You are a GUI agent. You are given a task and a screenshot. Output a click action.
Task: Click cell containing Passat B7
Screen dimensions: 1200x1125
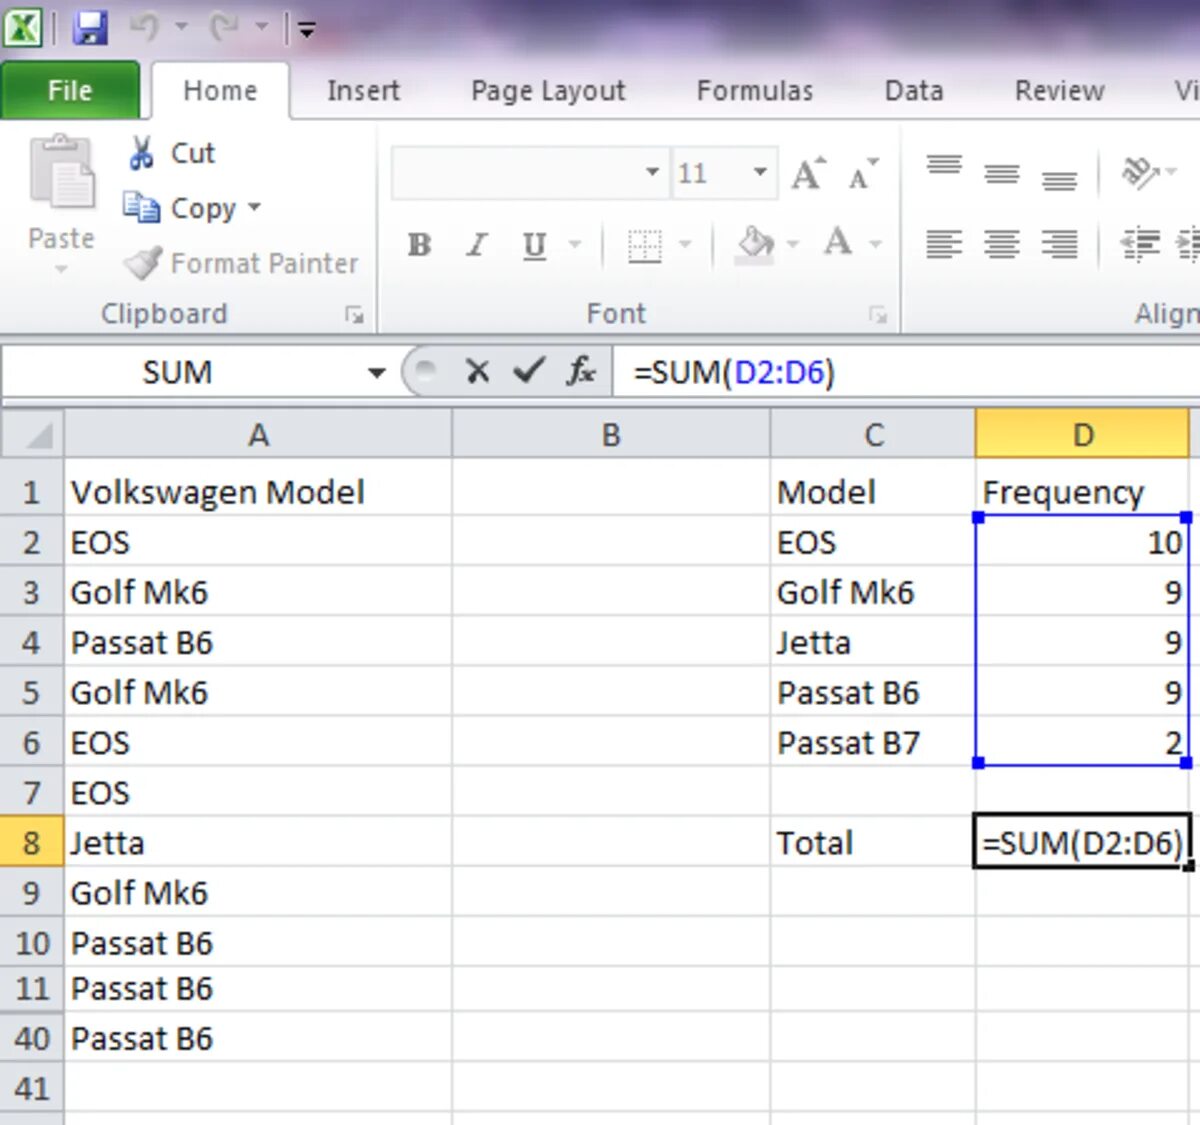pyautogui.click(x=873, y=743)
